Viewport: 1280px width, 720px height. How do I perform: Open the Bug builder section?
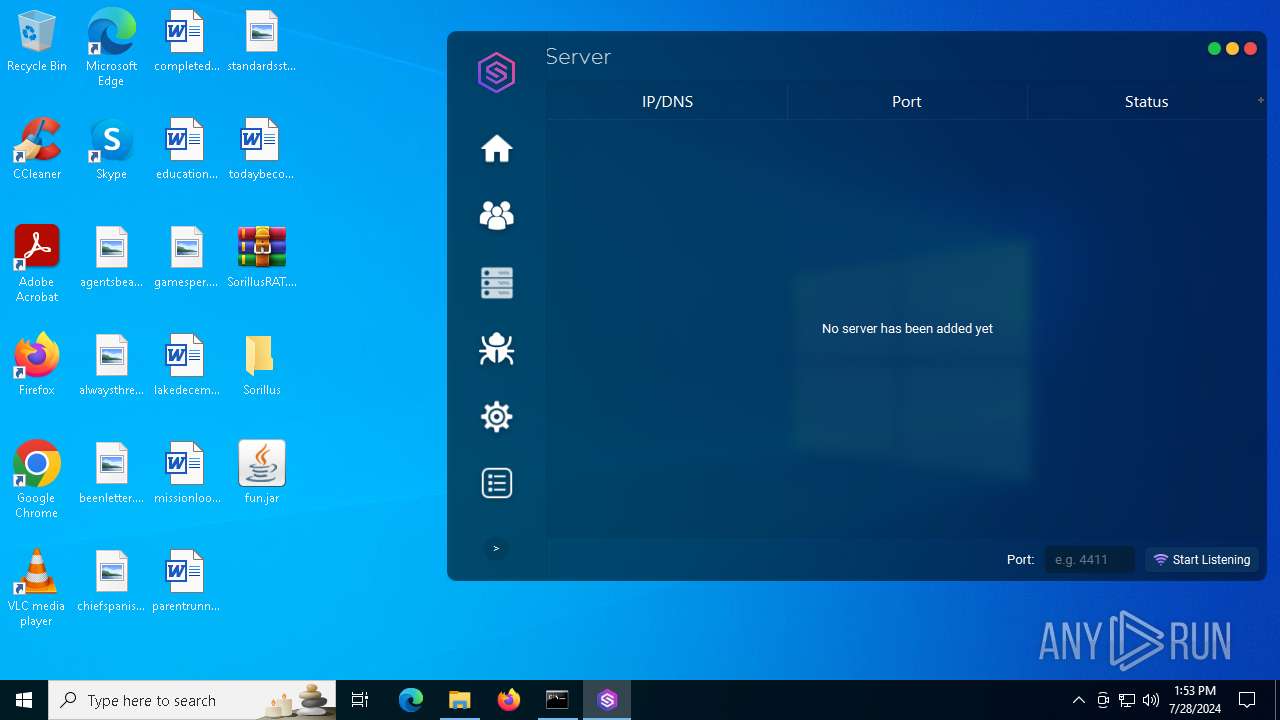click(x=497, y=349)
